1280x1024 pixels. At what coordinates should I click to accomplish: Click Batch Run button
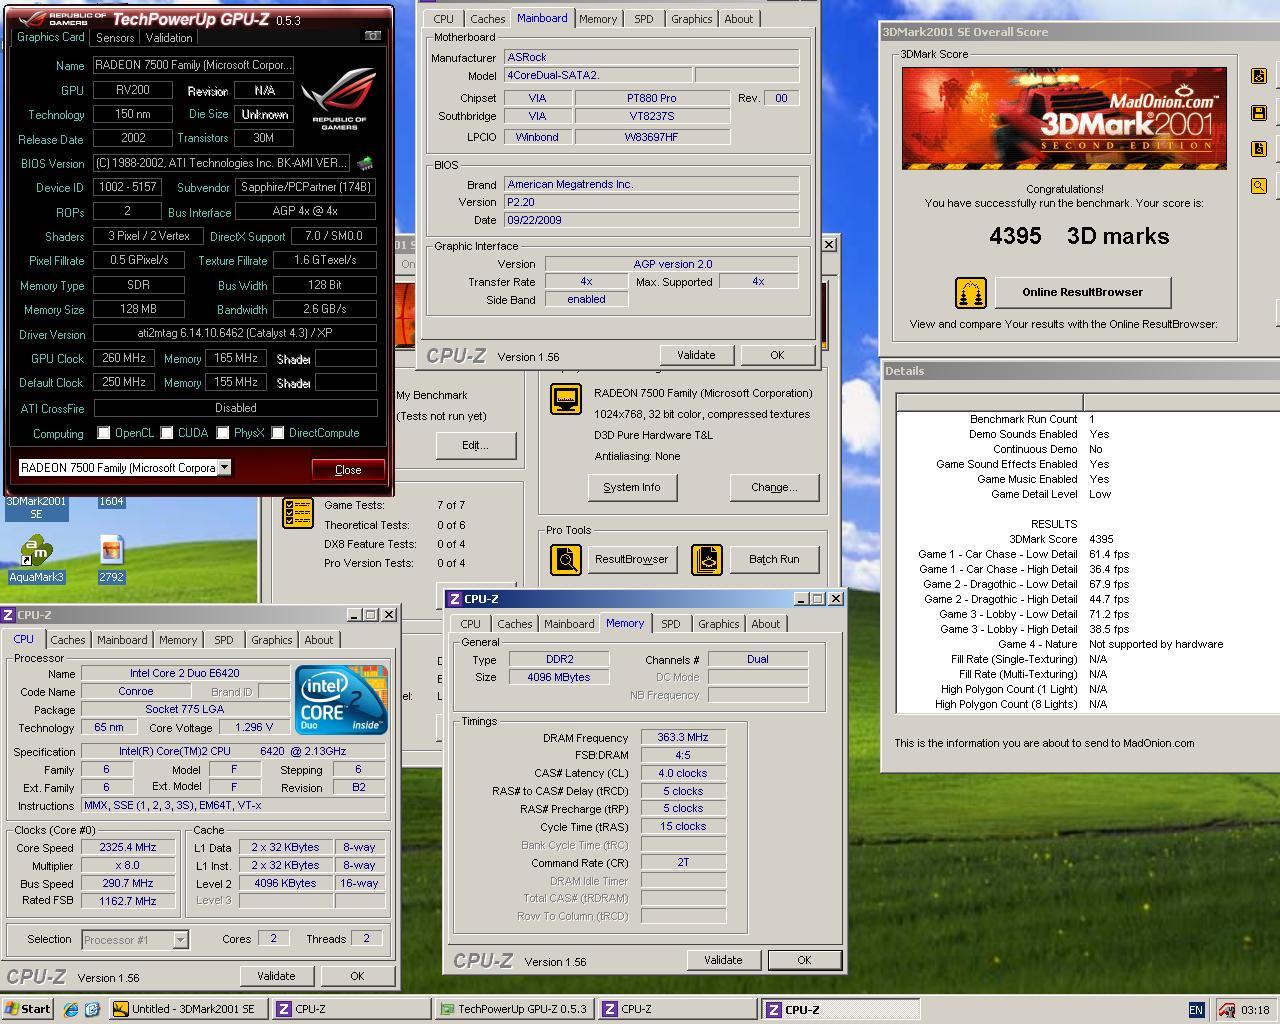774,559
